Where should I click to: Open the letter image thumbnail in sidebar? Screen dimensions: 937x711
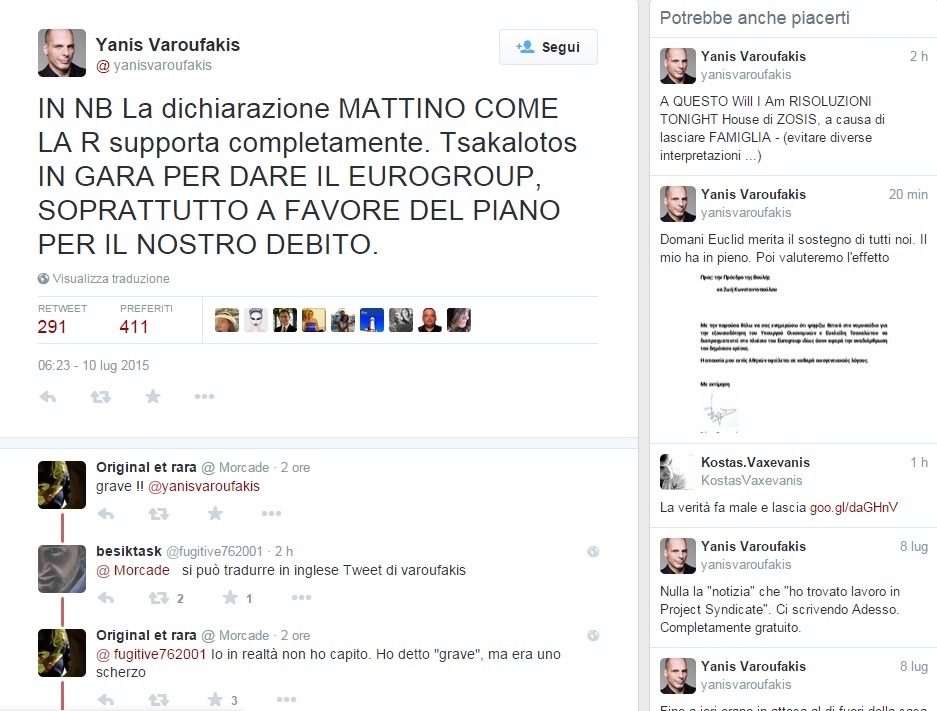(x=794, y=352)
